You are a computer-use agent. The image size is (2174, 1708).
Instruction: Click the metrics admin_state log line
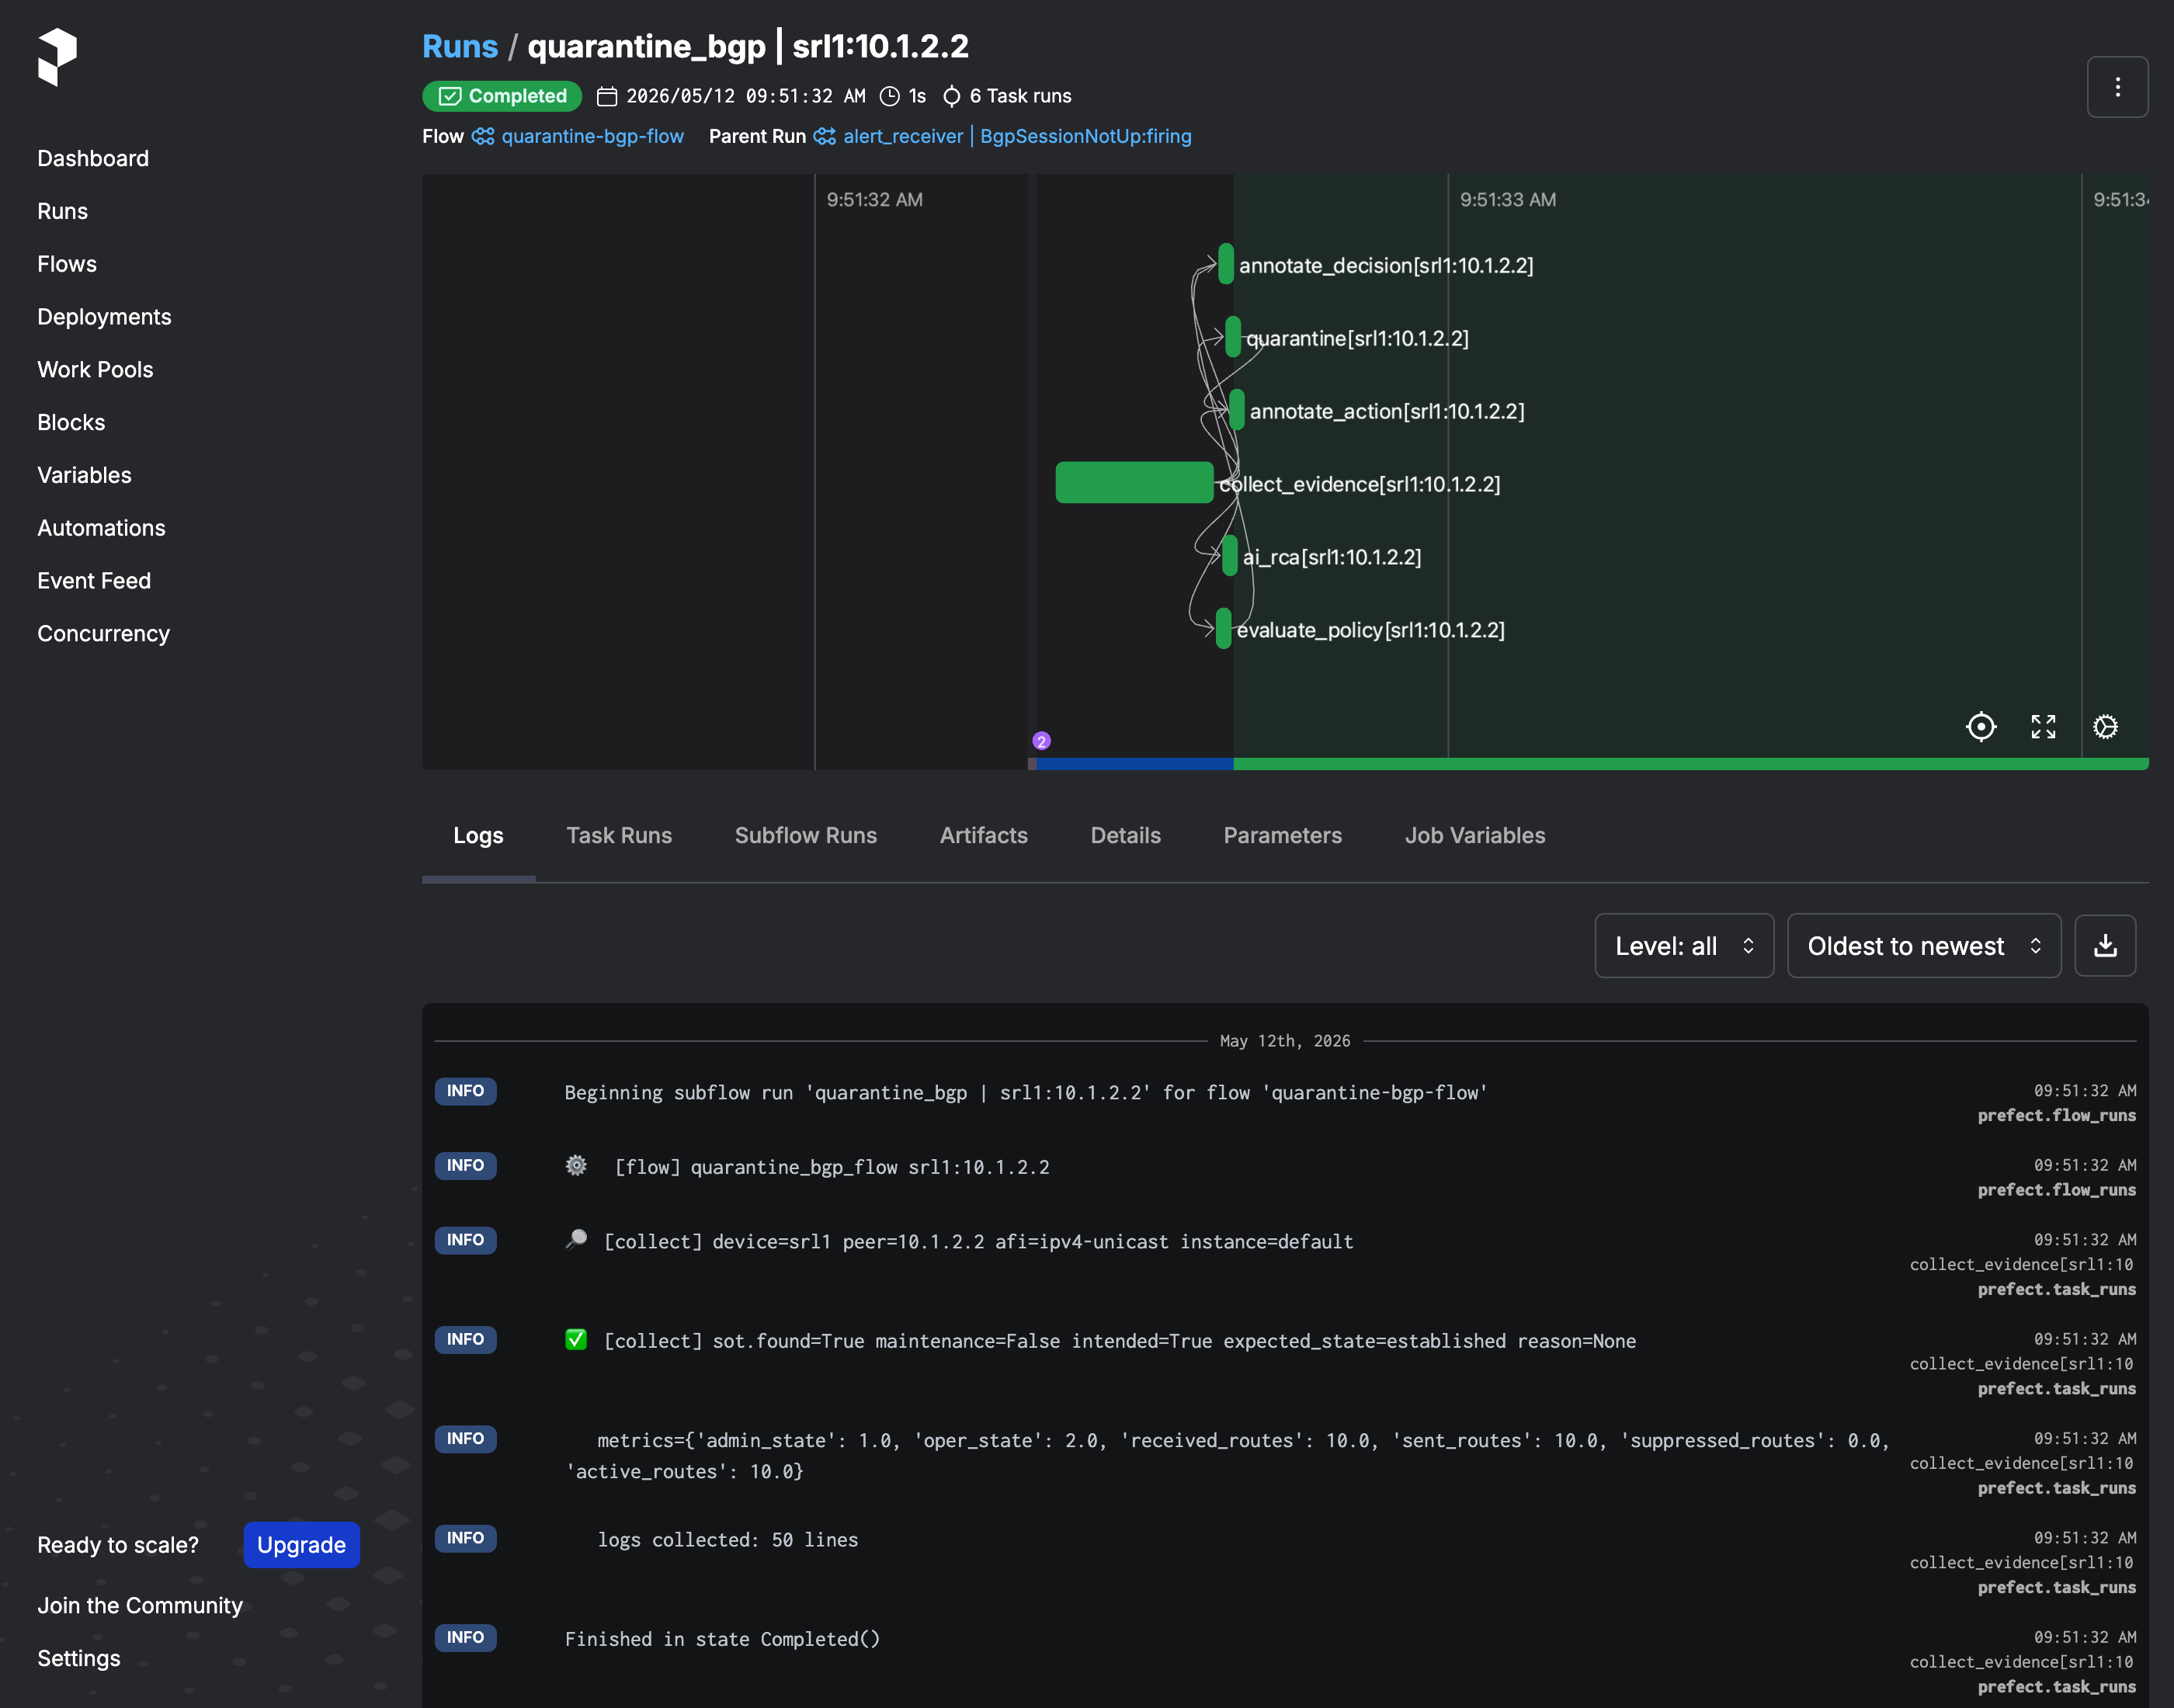coord(1228,1456)
